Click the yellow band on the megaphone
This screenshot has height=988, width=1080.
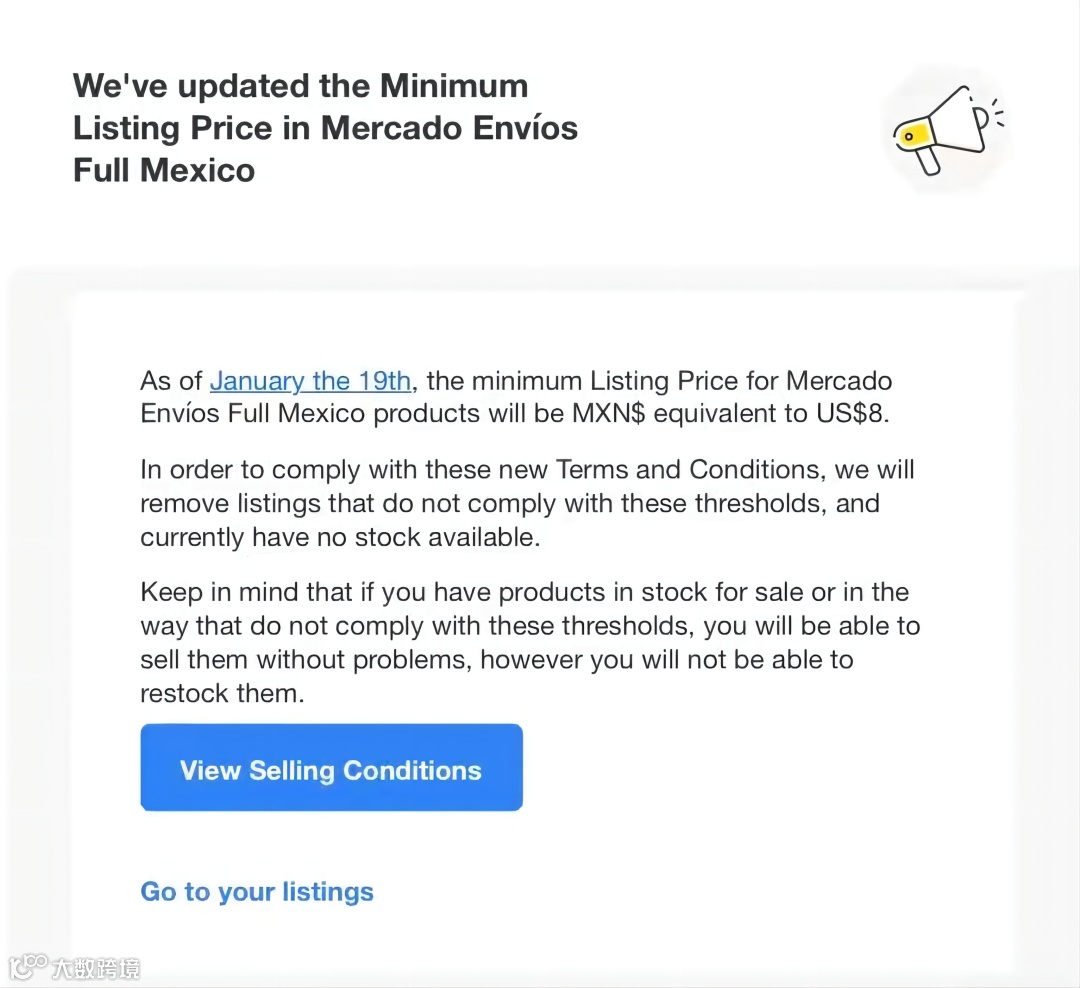pyautogui.click(x=917, y=133)
